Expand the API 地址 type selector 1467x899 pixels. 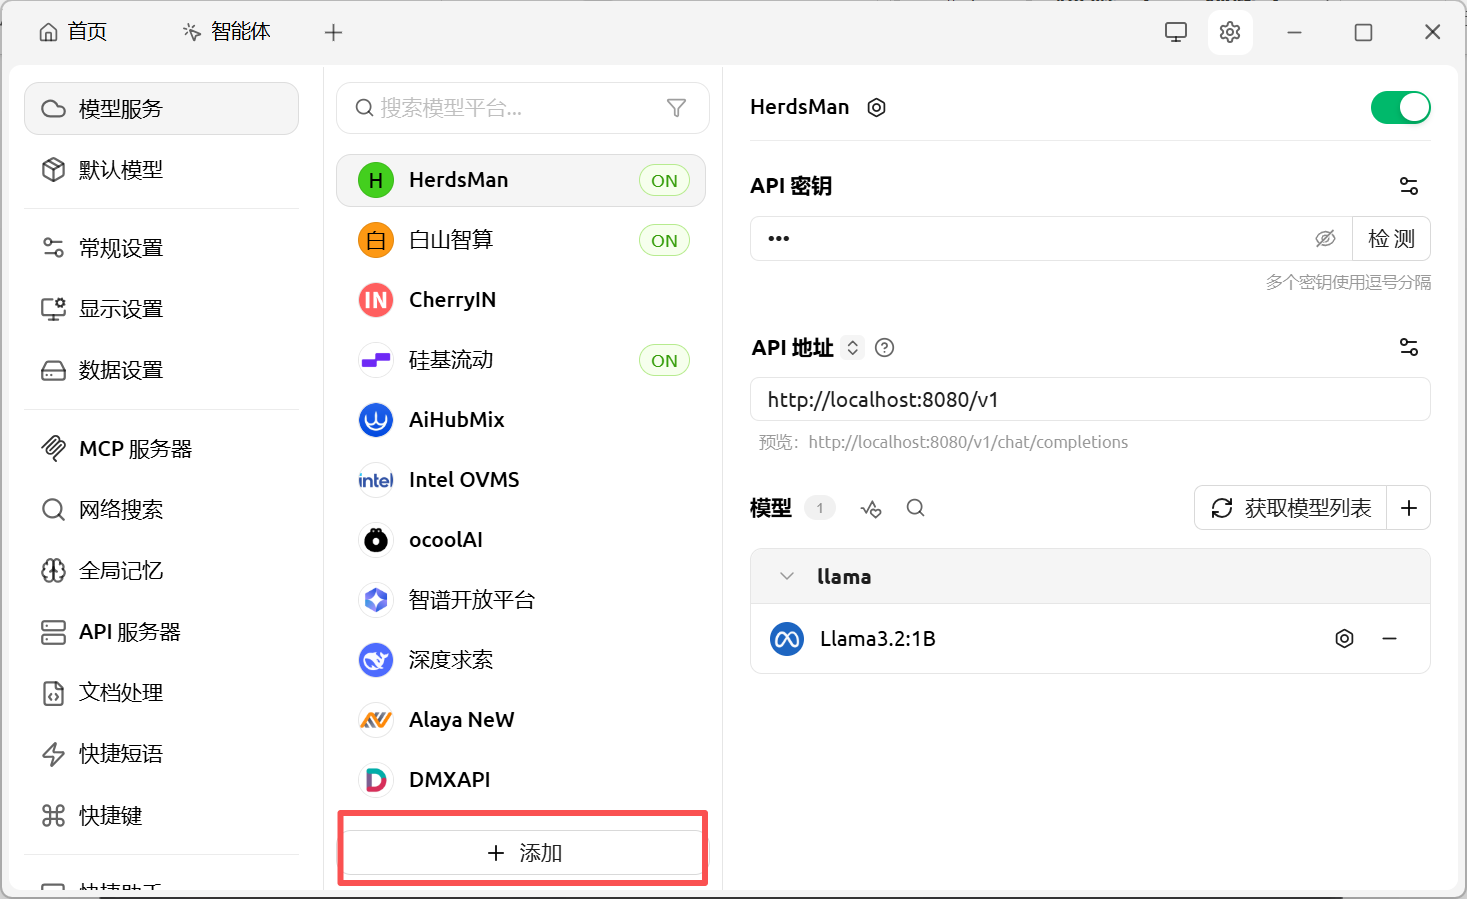pos(853,347)
